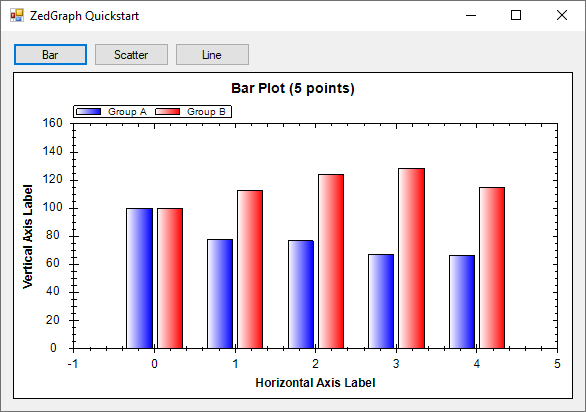The height and width of the screenshot is (412, 586).
Task: Click the chart title Bar Plot (5 points)
Action: [x=293, y=88]
